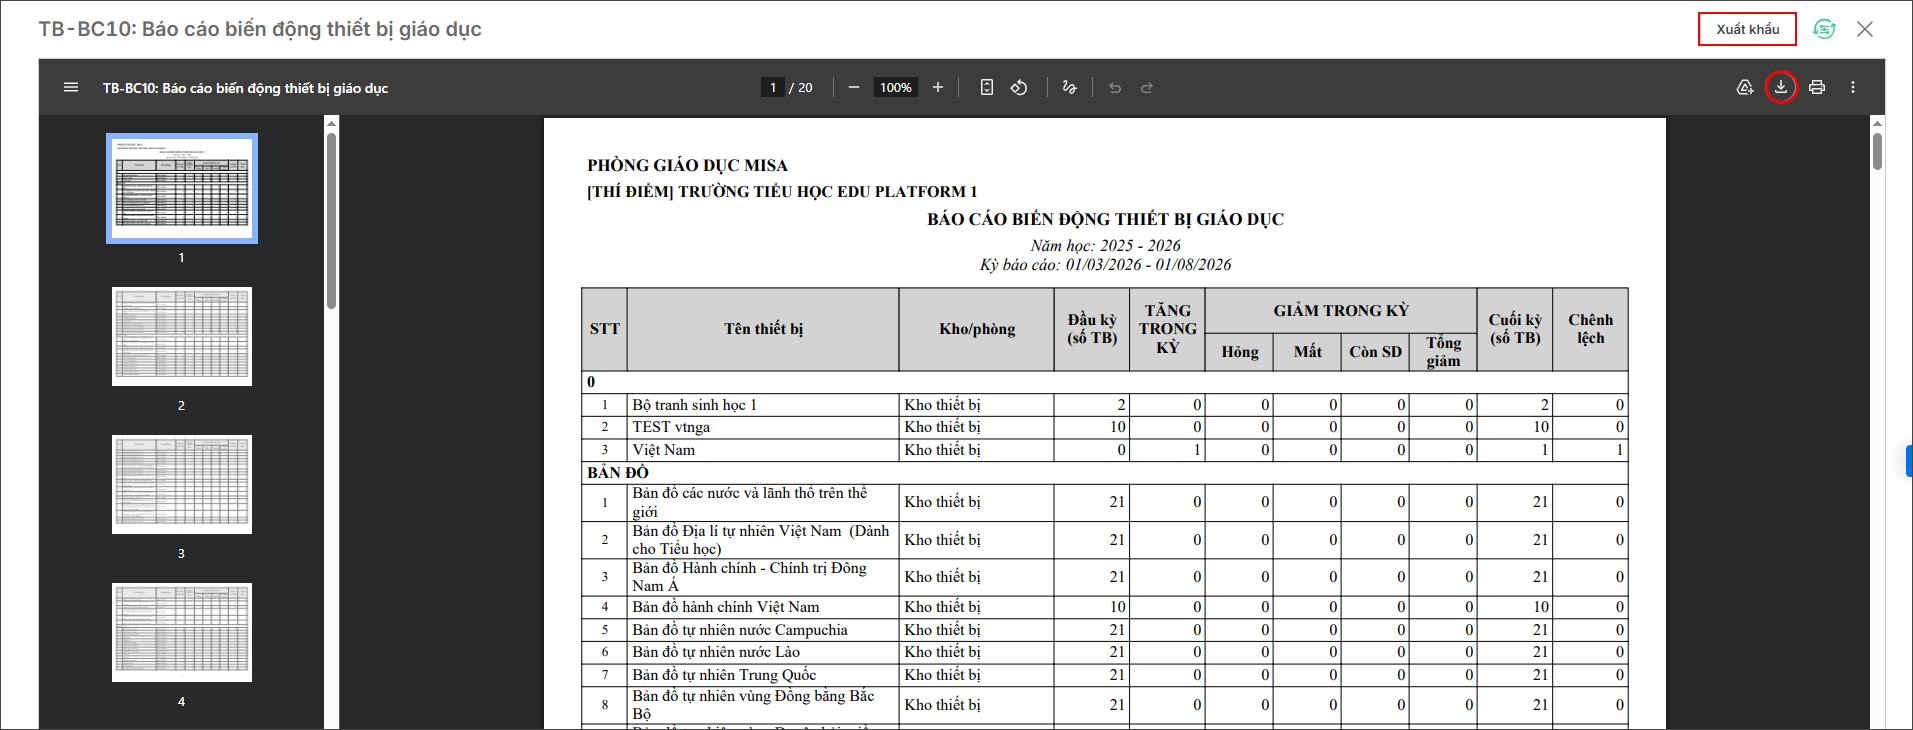Click the report title 'BÁO CÁO BIẾN ĐỘNG THIẾT BỊ GIÁO DỤC'
This screenshot has width=1913, height=730.
click(1105, 219)
